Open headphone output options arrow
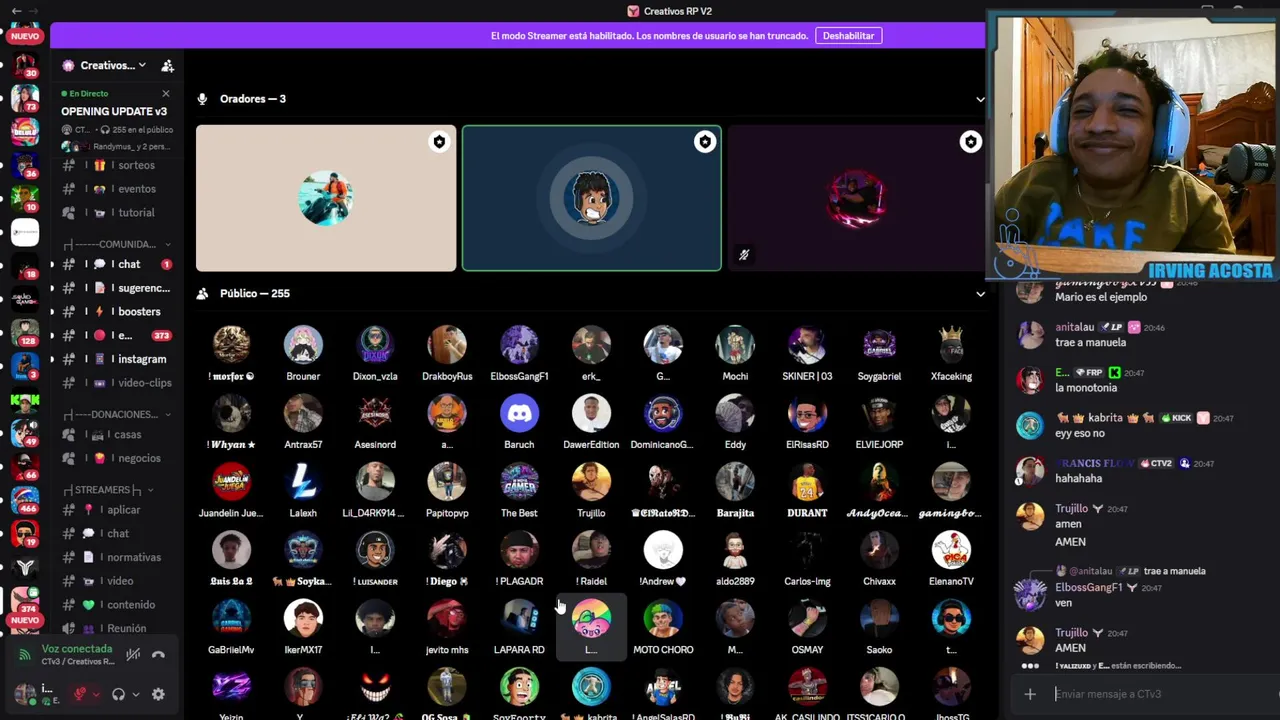 pos(135,694)
